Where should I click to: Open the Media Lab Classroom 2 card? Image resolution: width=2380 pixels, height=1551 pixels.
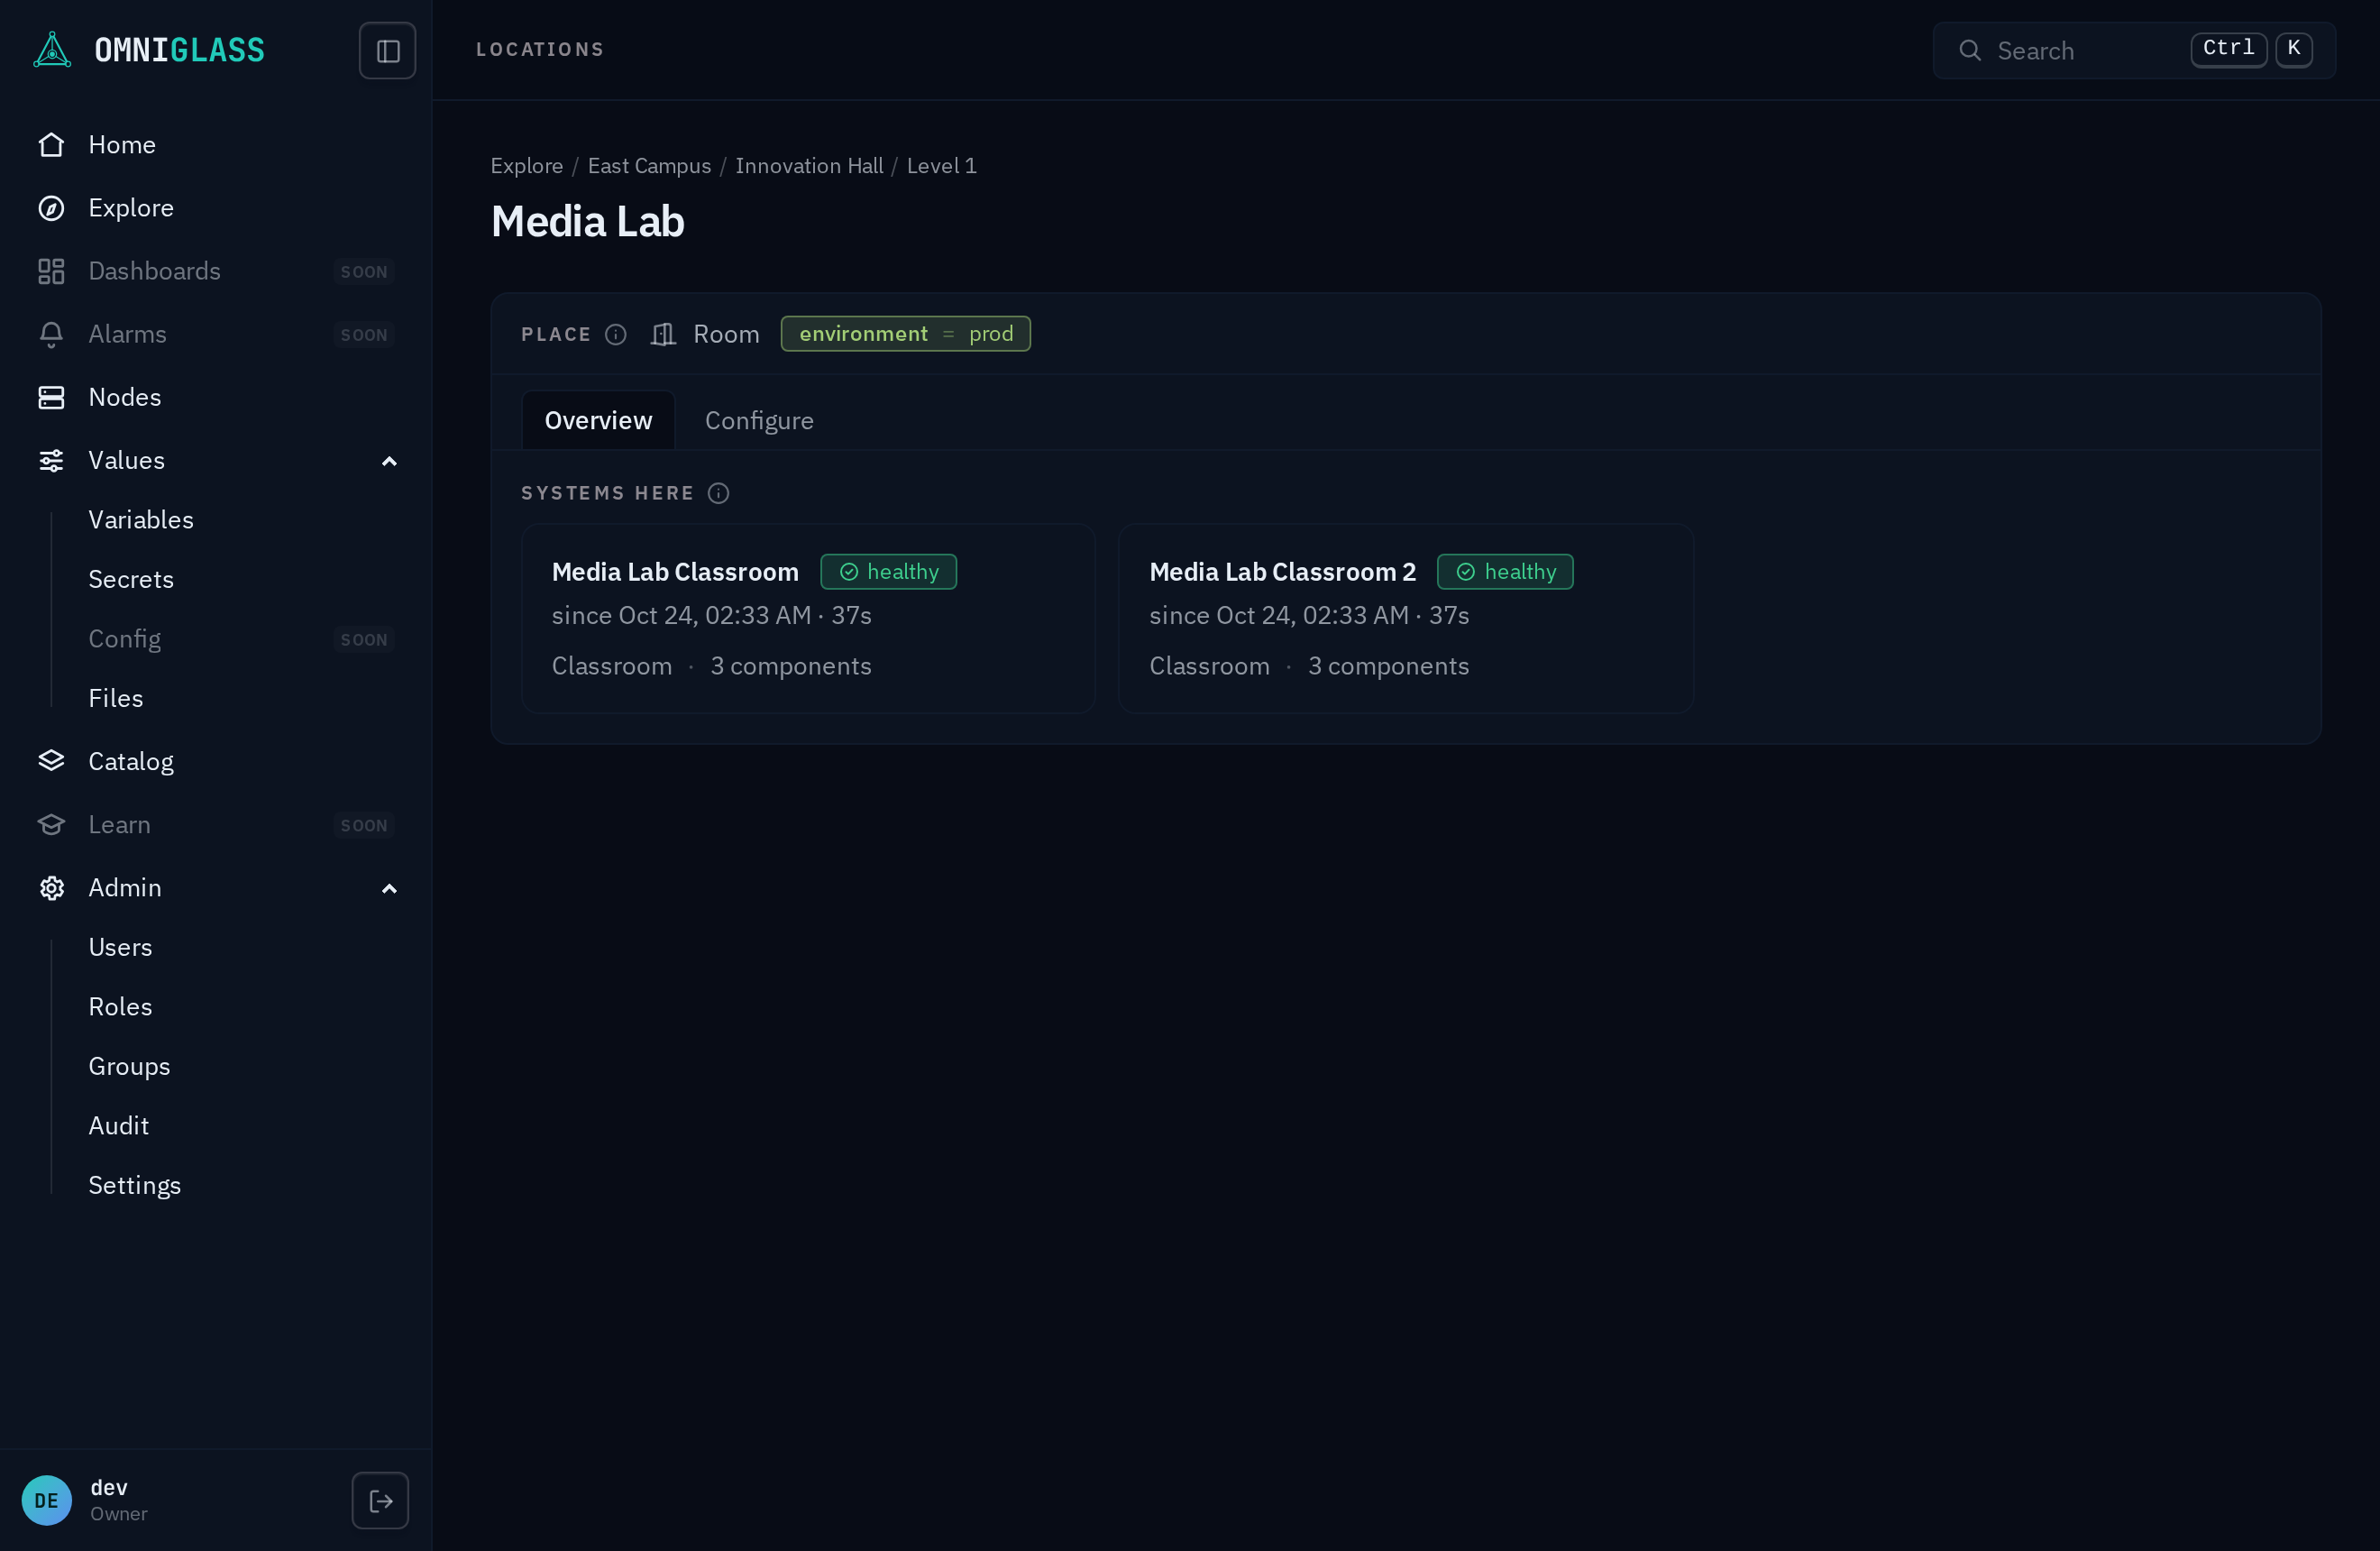(x=1406, y=619)
